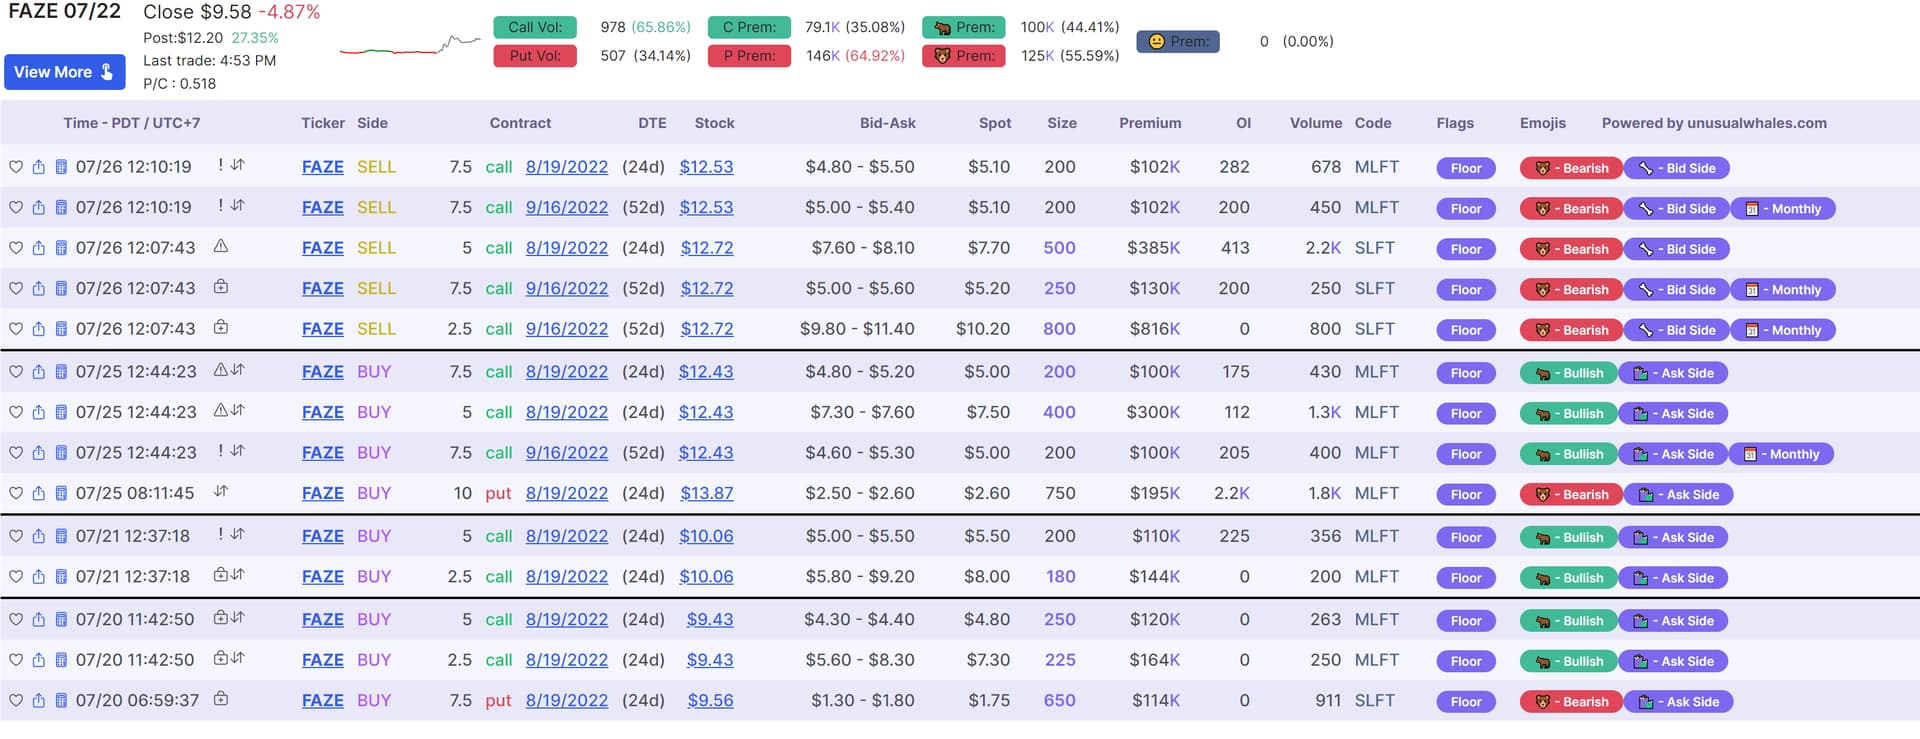Open calculator icon in $120K premium row

pyautogui.click(x=61, y=620)
